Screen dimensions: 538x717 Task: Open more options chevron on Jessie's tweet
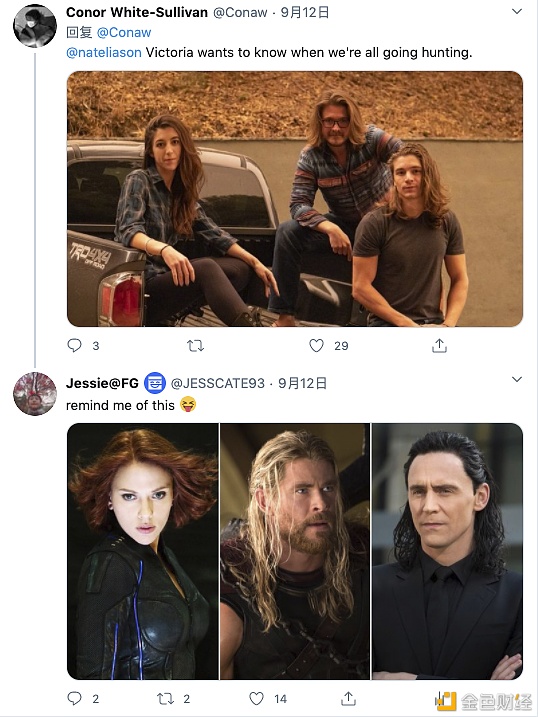click(517, 379)
